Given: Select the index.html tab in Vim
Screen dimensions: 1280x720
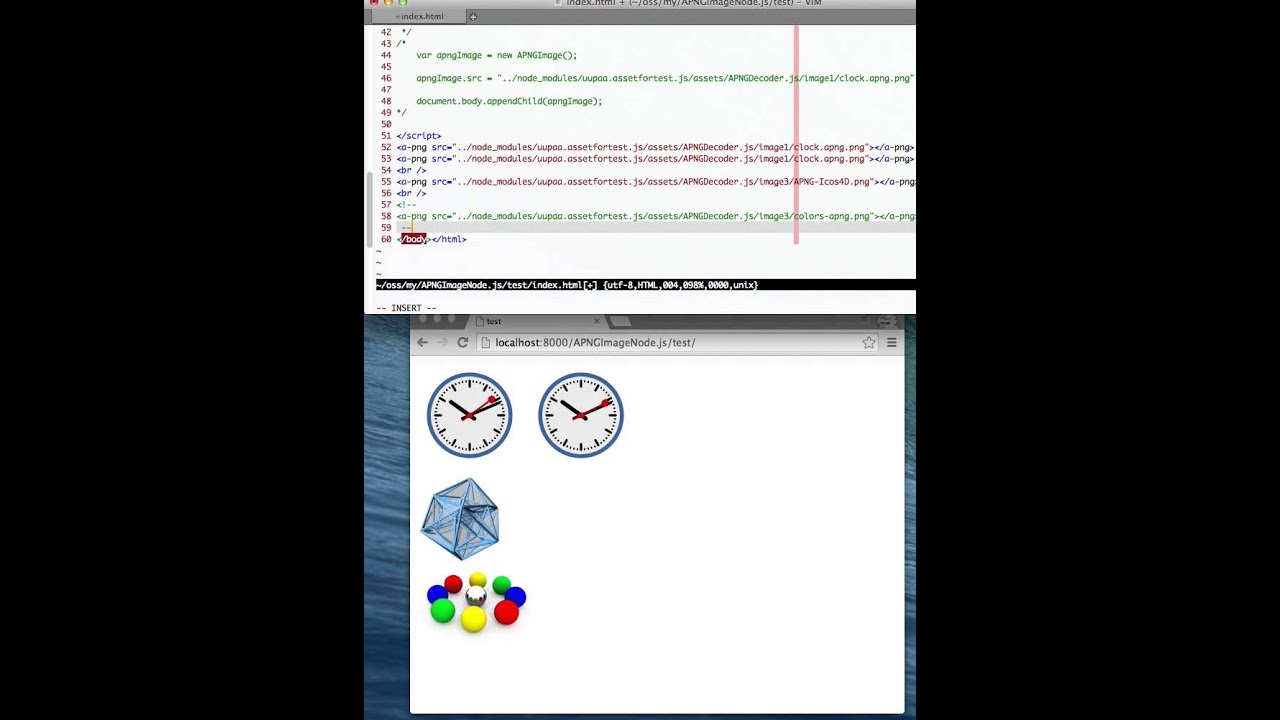Looking at the screenshot, I should [419, 16].
